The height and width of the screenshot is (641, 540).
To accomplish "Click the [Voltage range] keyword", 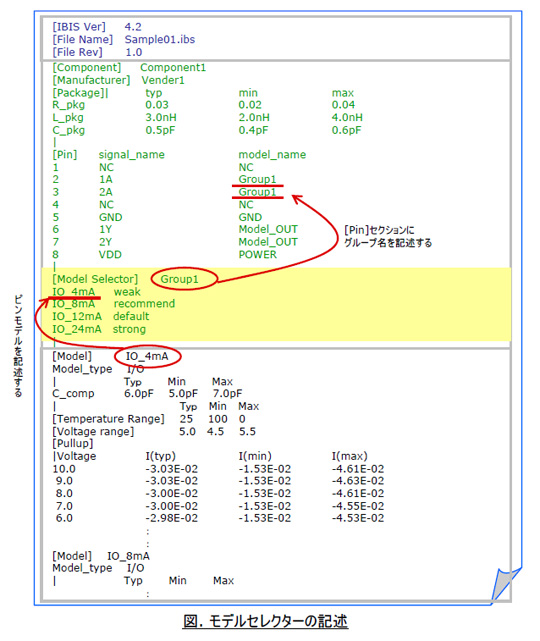I will tap(93, 432).
